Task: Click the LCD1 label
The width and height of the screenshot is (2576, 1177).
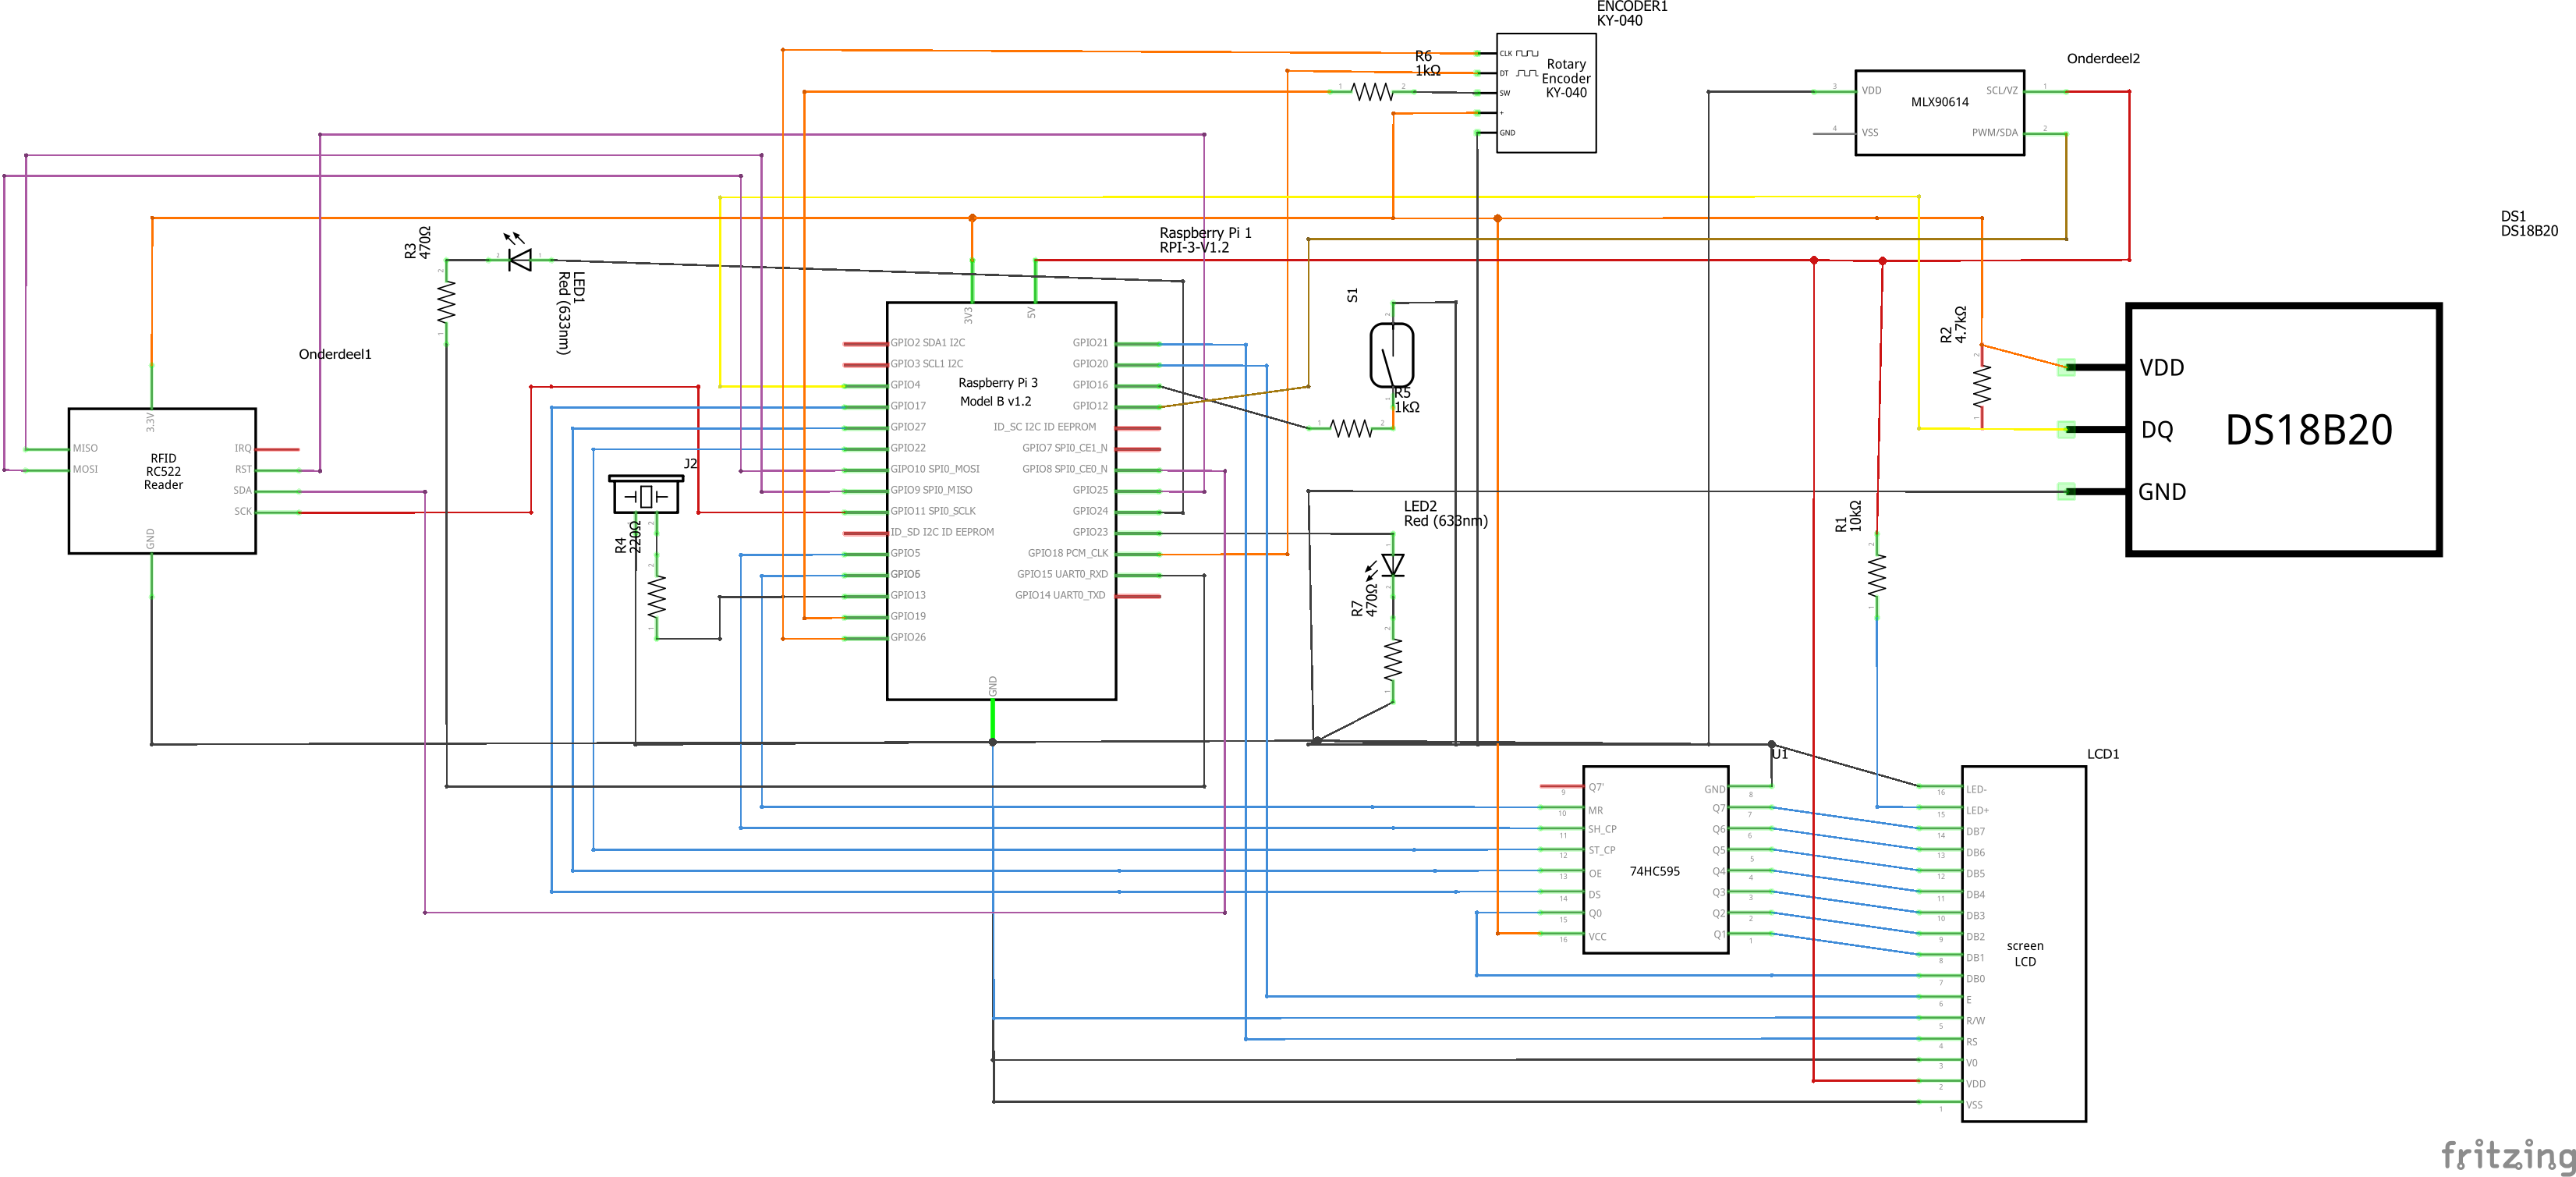Action: click(2103, 754)
